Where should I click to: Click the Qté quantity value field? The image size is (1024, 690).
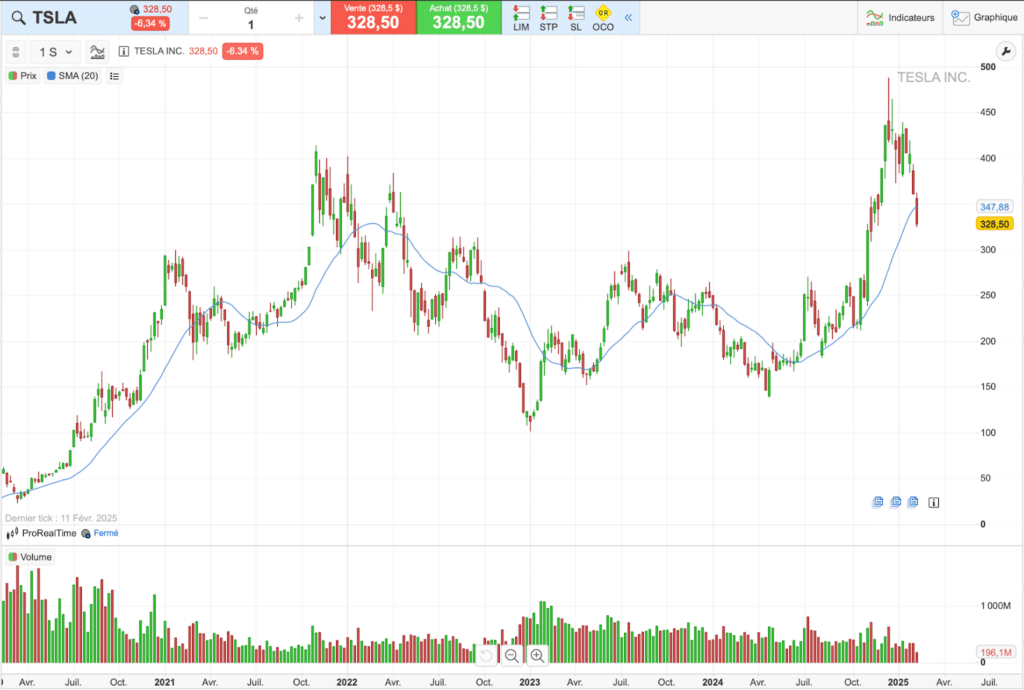(x=251, y=25)
